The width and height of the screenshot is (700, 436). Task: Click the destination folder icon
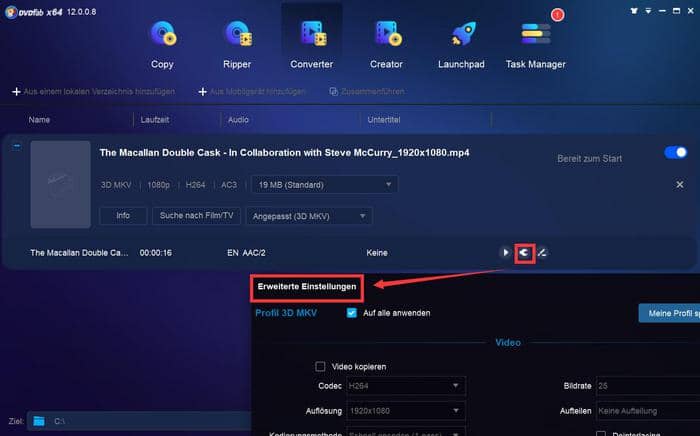click(x=39, y=421)
